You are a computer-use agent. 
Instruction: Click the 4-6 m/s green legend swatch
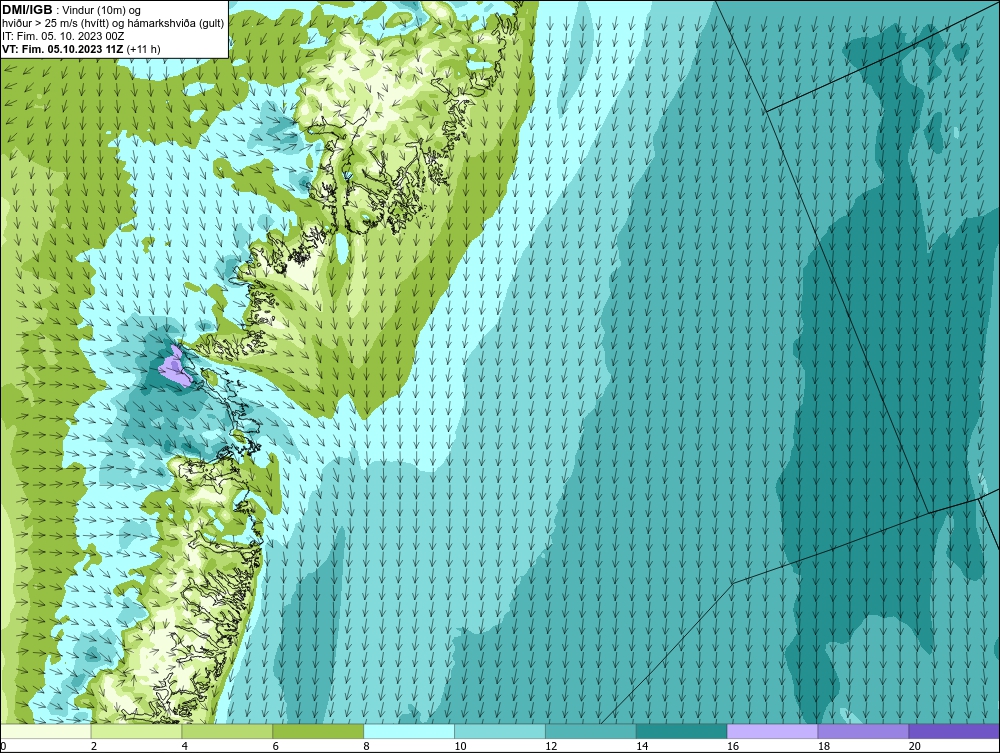[227, 731]
